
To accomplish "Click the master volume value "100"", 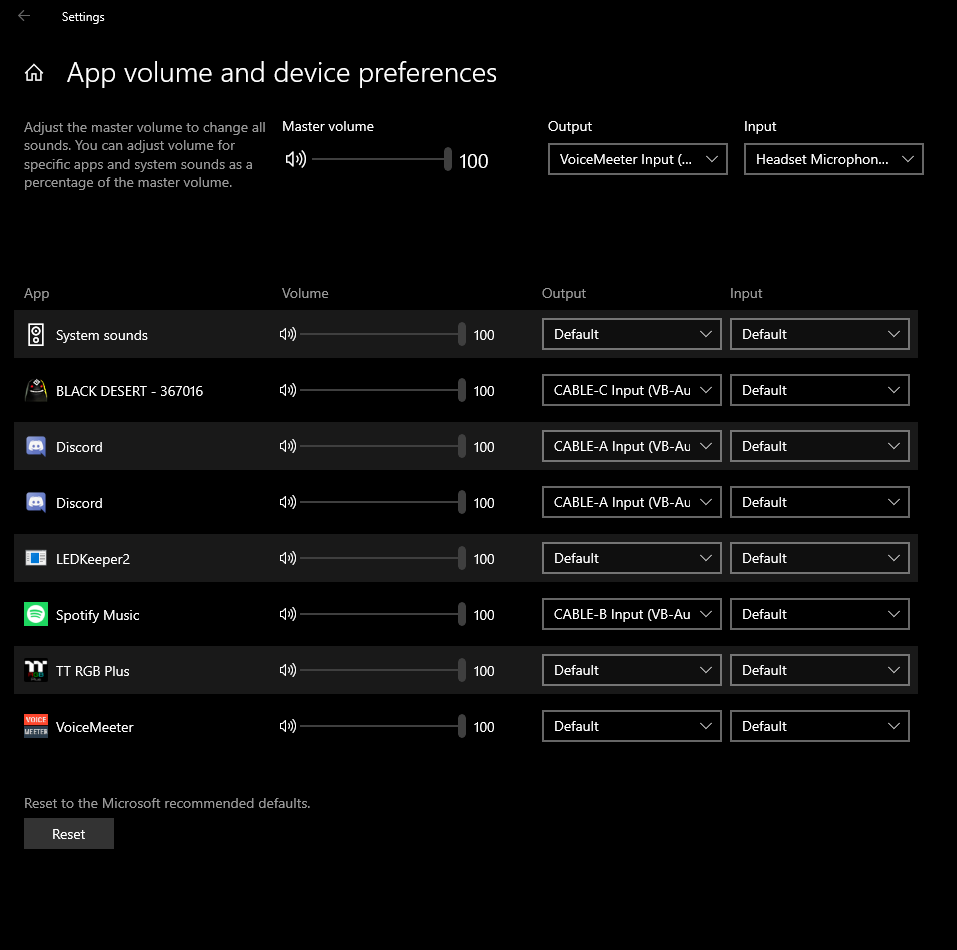I will (474, 161).
